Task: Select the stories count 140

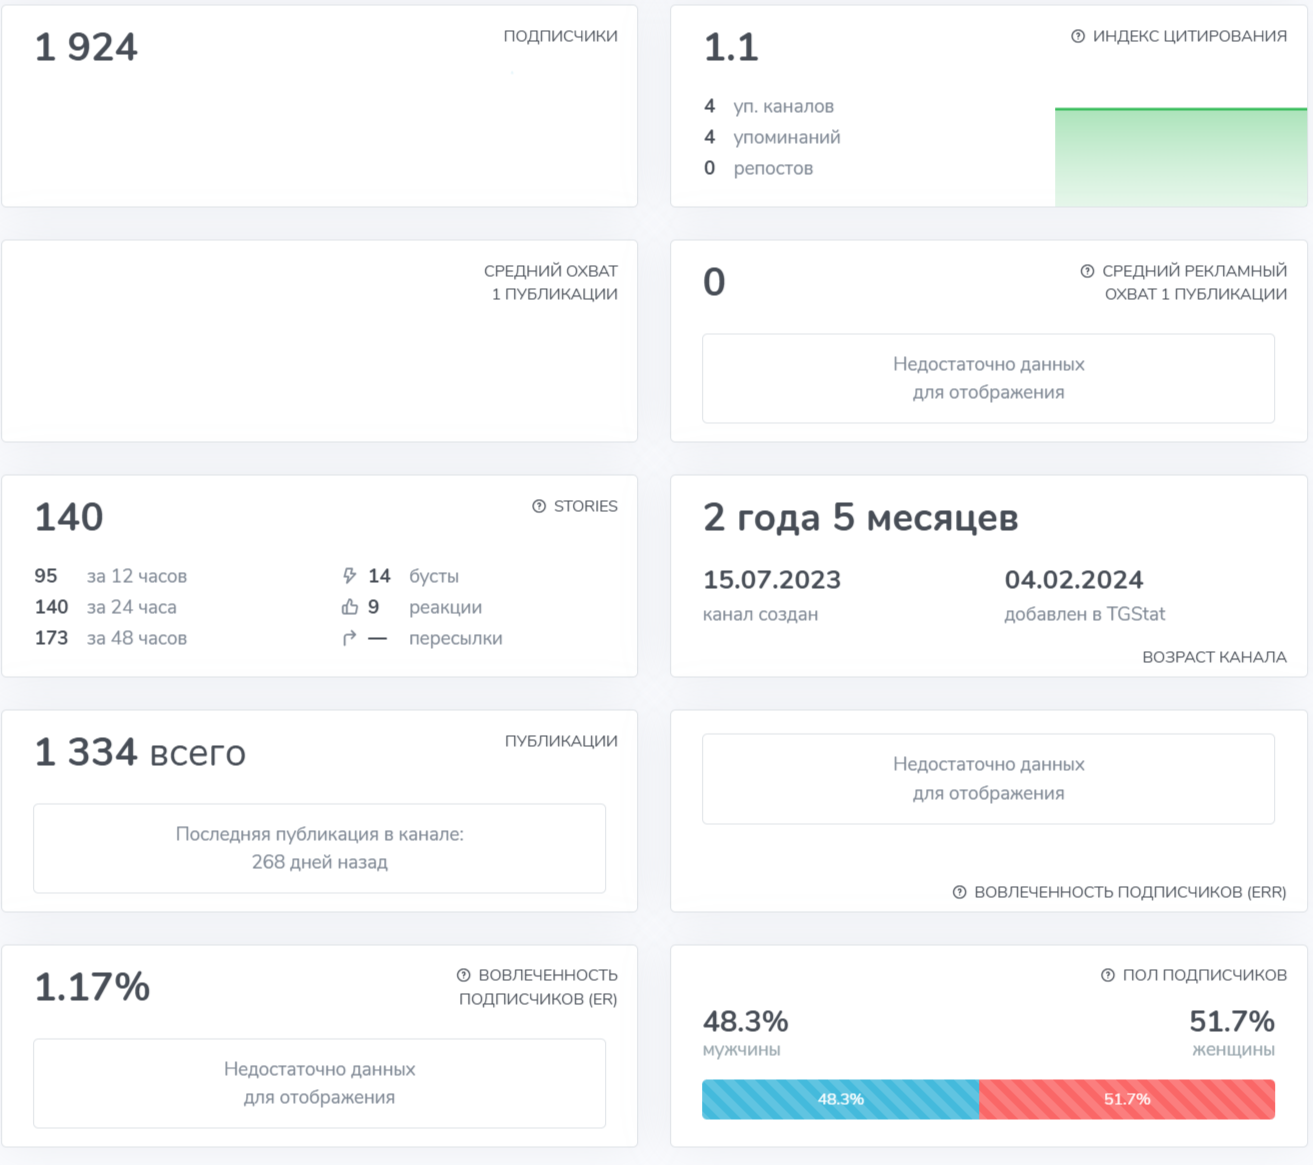Action: pyautogui.click(x=68, y=517)
